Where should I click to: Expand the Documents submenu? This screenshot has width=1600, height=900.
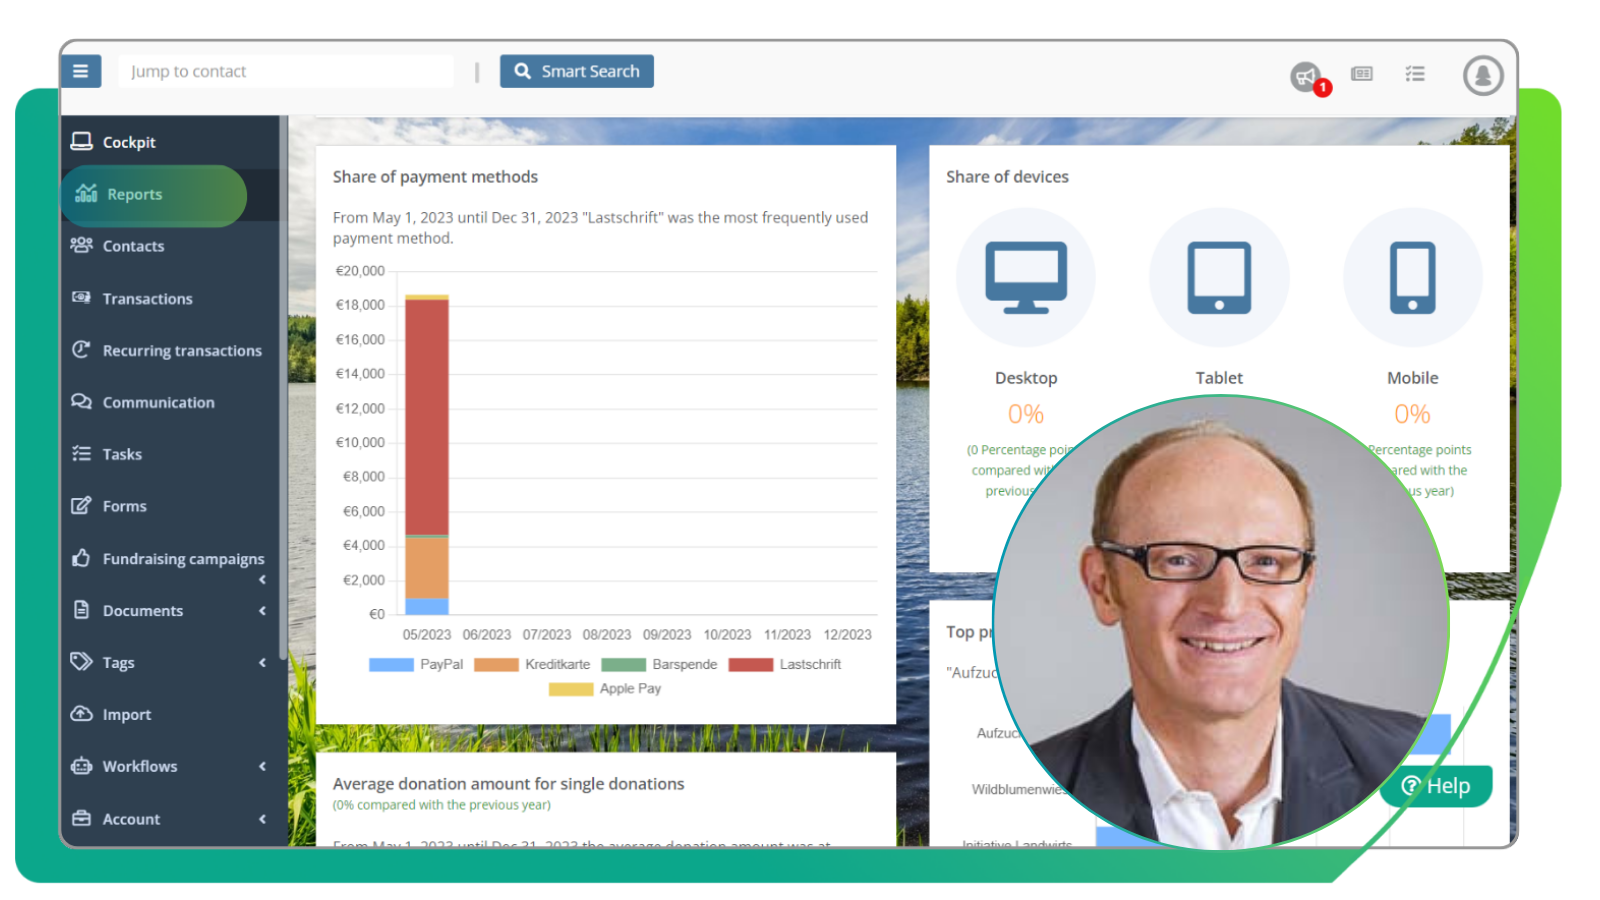[x=262, y=610]
